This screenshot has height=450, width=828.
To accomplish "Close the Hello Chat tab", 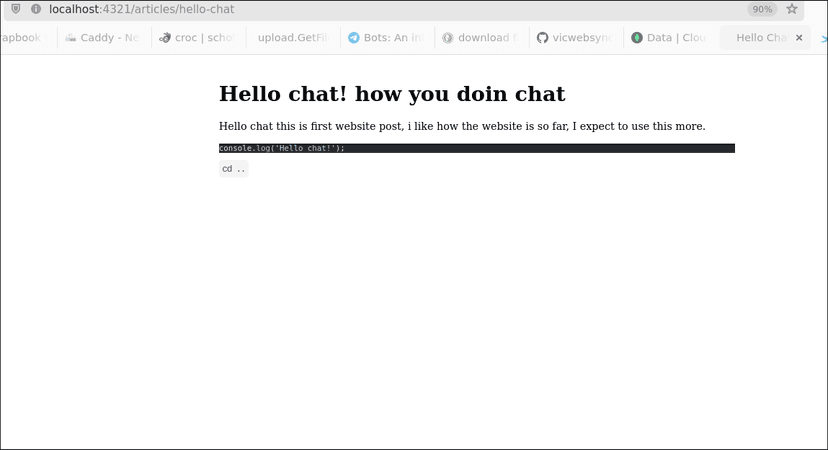I will click(x=799, y=38).
